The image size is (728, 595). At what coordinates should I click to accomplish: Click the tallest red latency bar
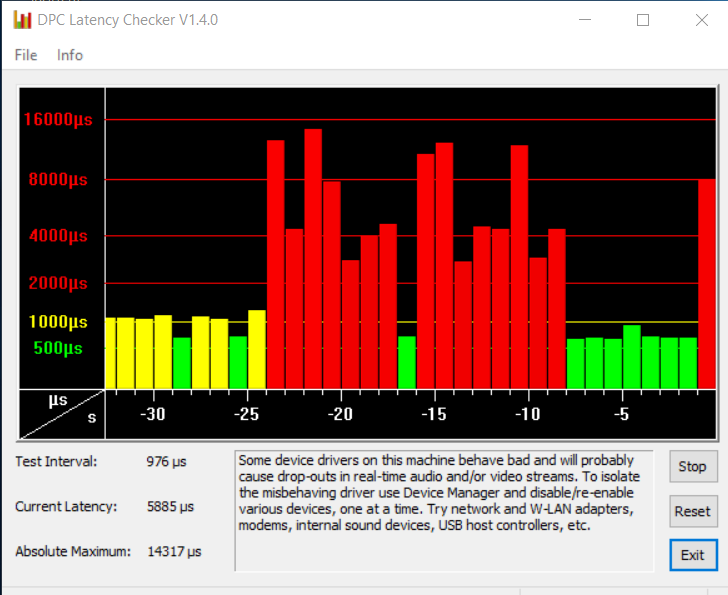(x=313, y=259)
